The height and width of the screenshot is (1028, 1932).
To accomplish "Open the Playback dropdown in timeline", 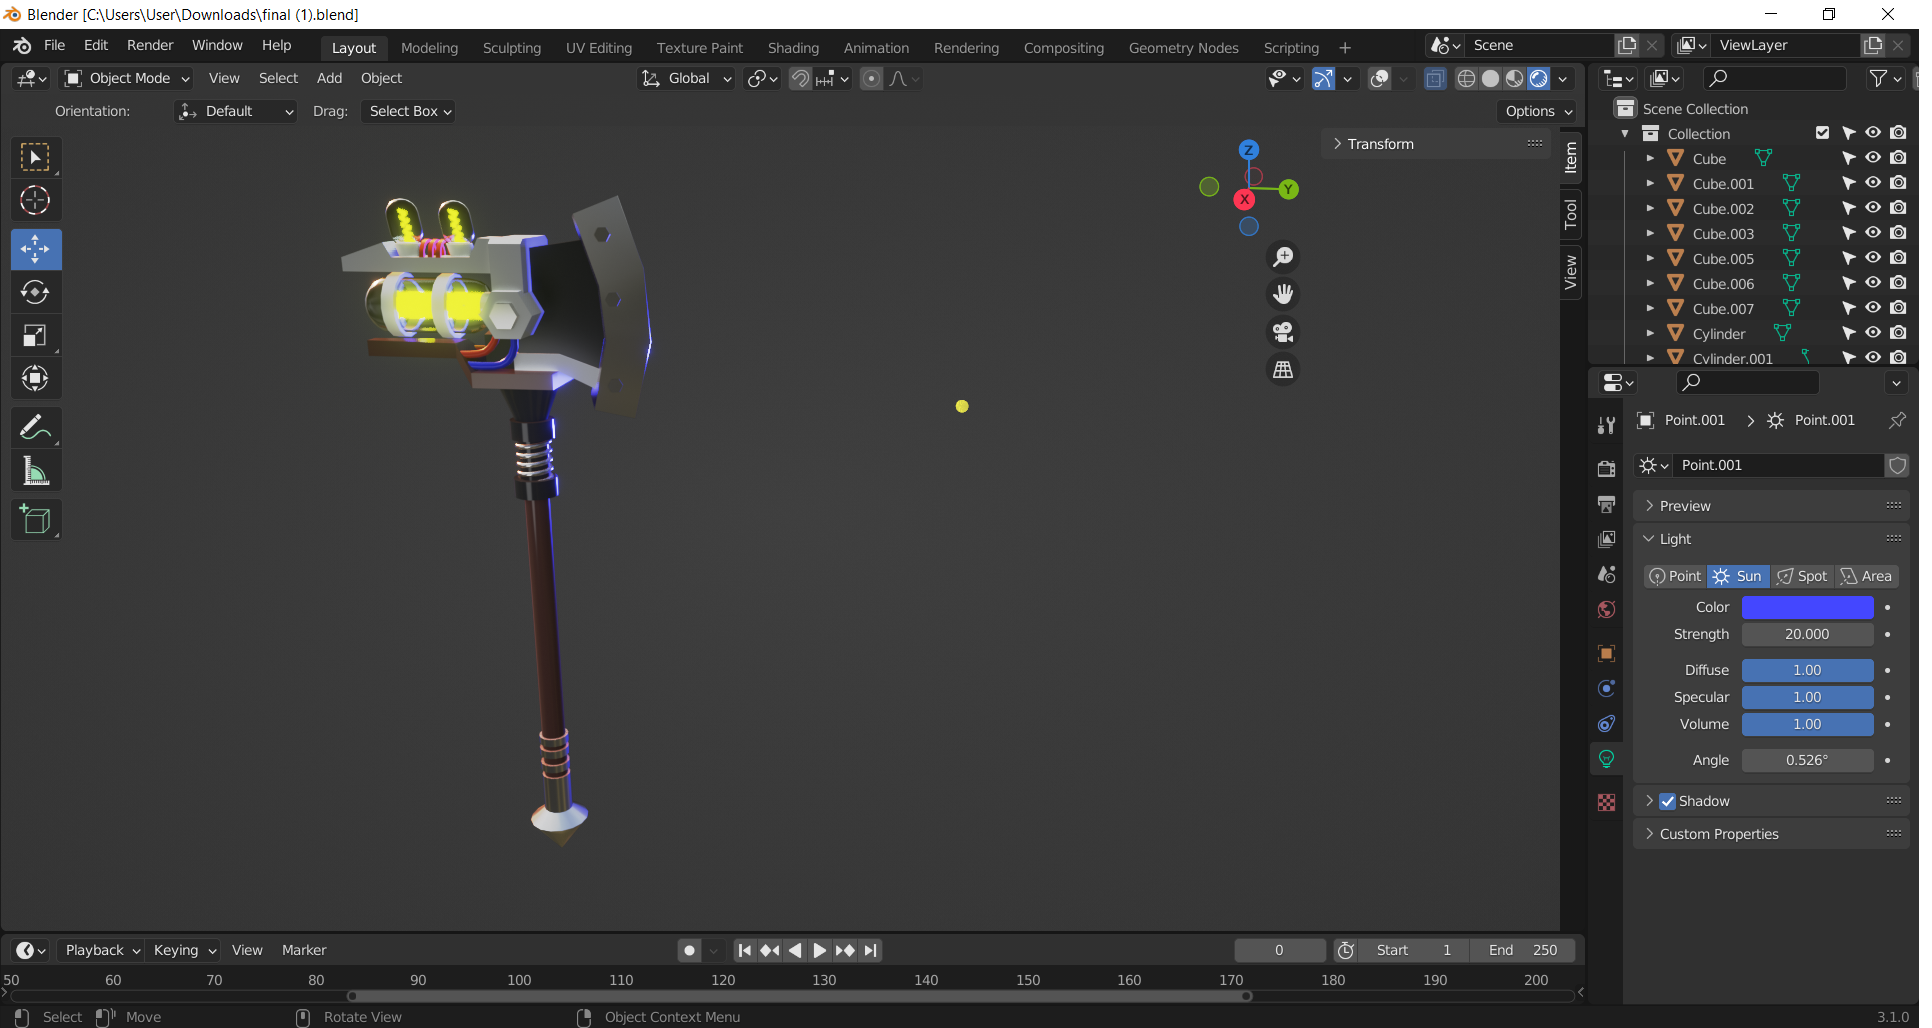I will [x=100, y=950].
